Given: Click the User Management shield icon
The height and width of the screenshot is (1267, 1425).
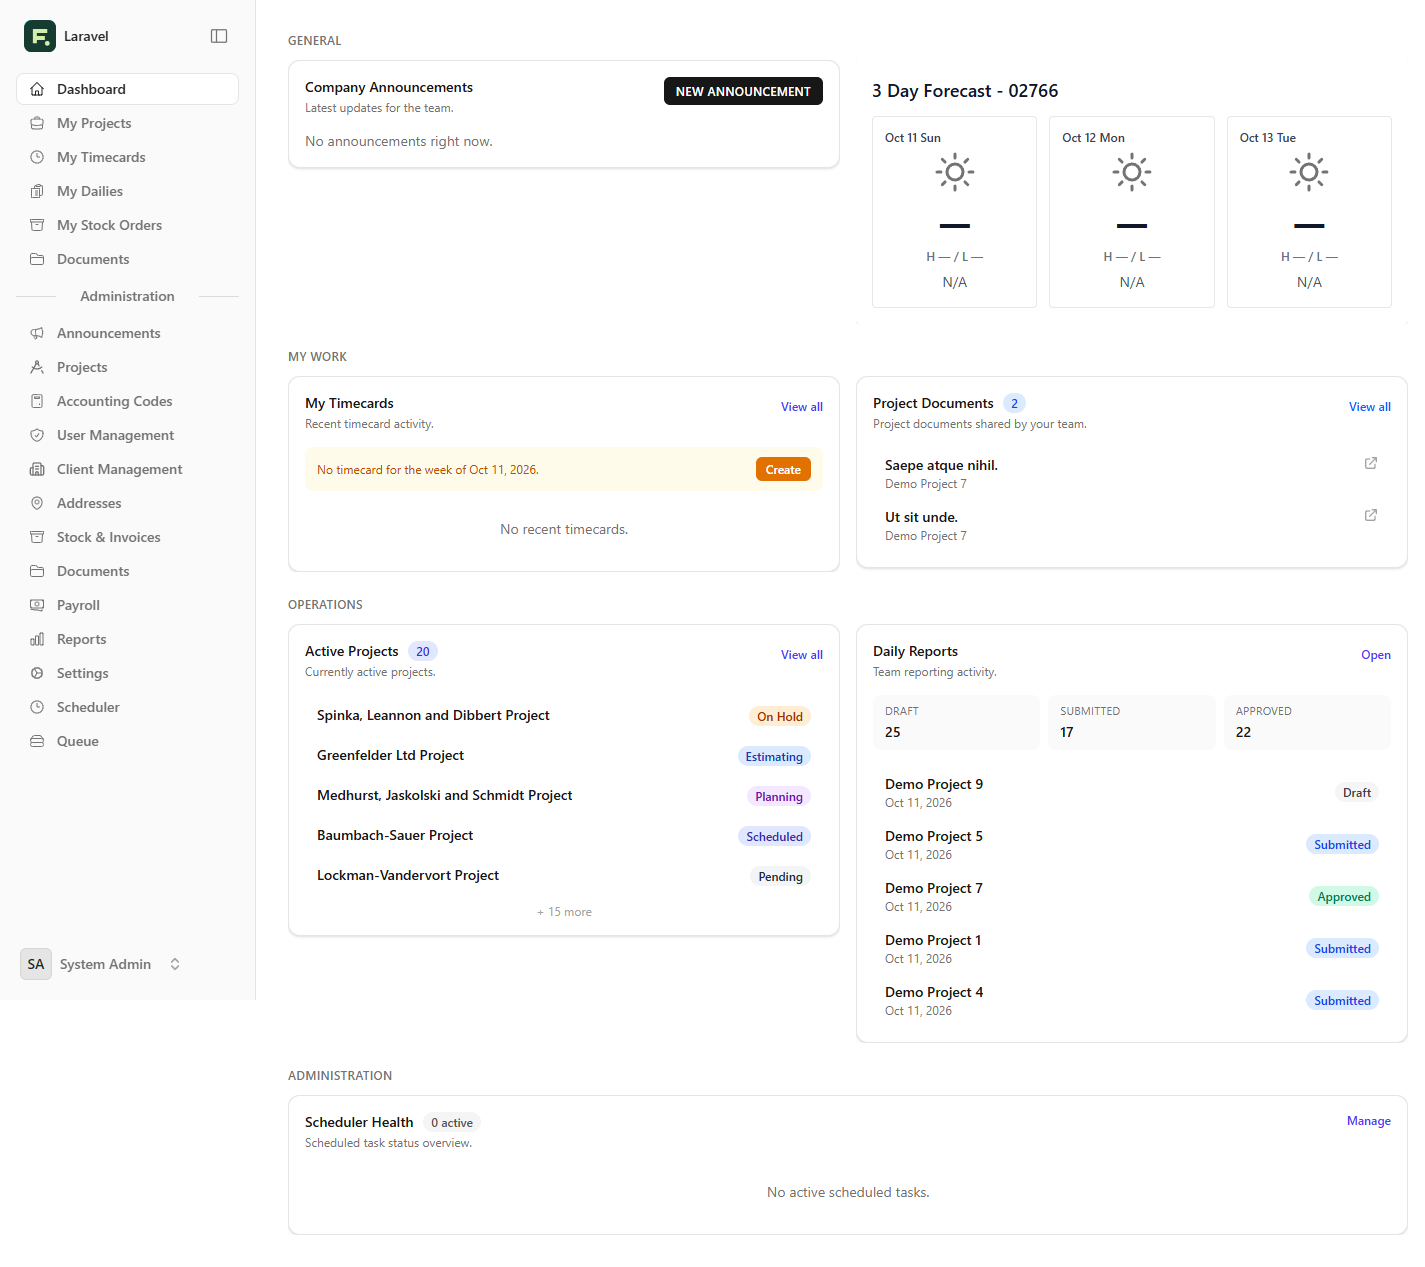Looking at the screenshot, I should pos(37,435).
